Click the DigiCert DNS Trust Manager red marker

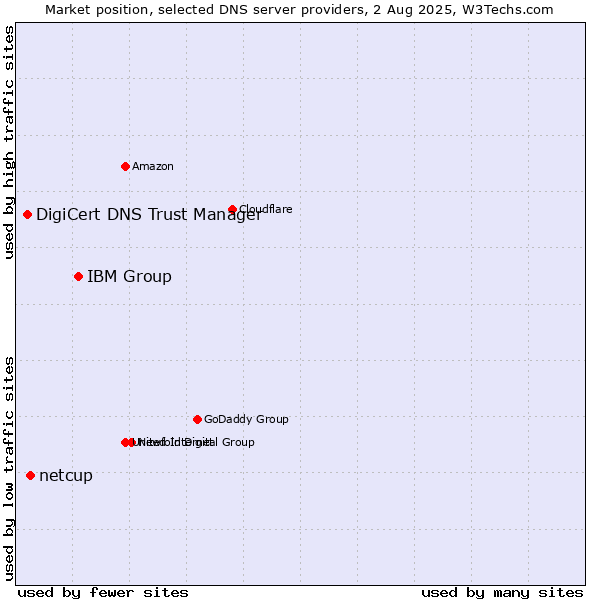click(x=27, y=214)
